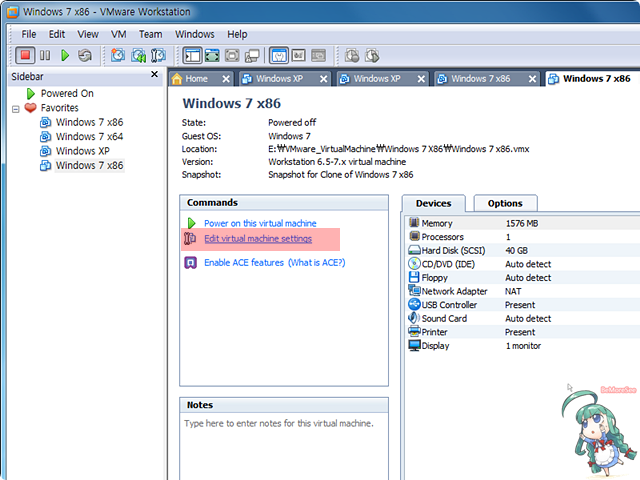Image resolution: width=640 pixels, height=480 pixels.
Task: Select Windows 7 x64 in sidebar
Action: coord(89,136)
